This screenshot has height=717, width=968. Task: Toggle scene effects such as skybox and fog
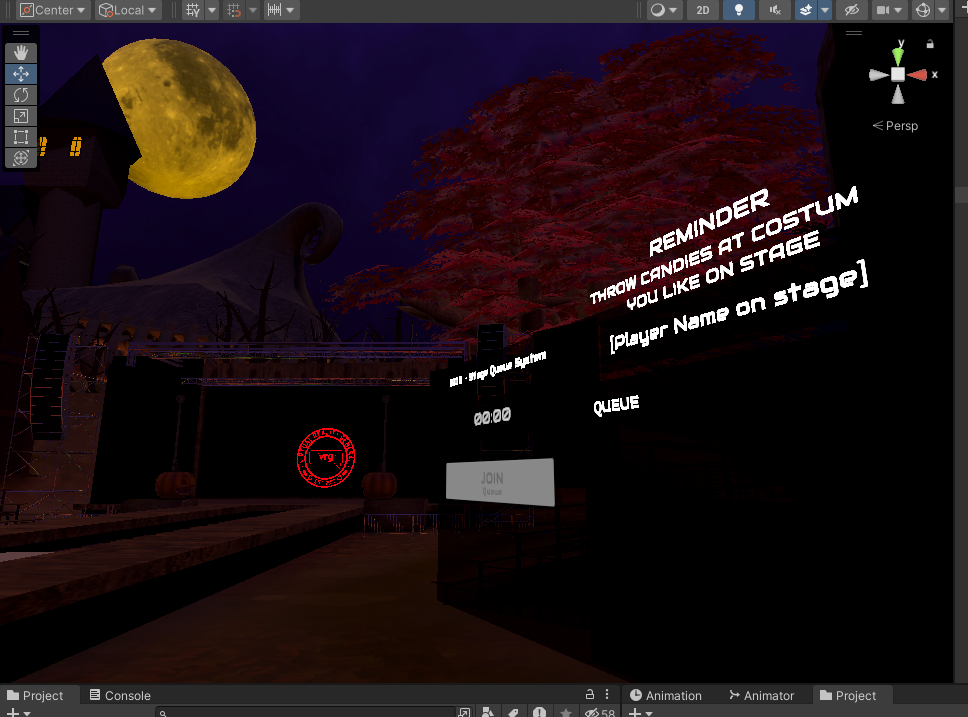pyautogui.click(x=806, y=10)
